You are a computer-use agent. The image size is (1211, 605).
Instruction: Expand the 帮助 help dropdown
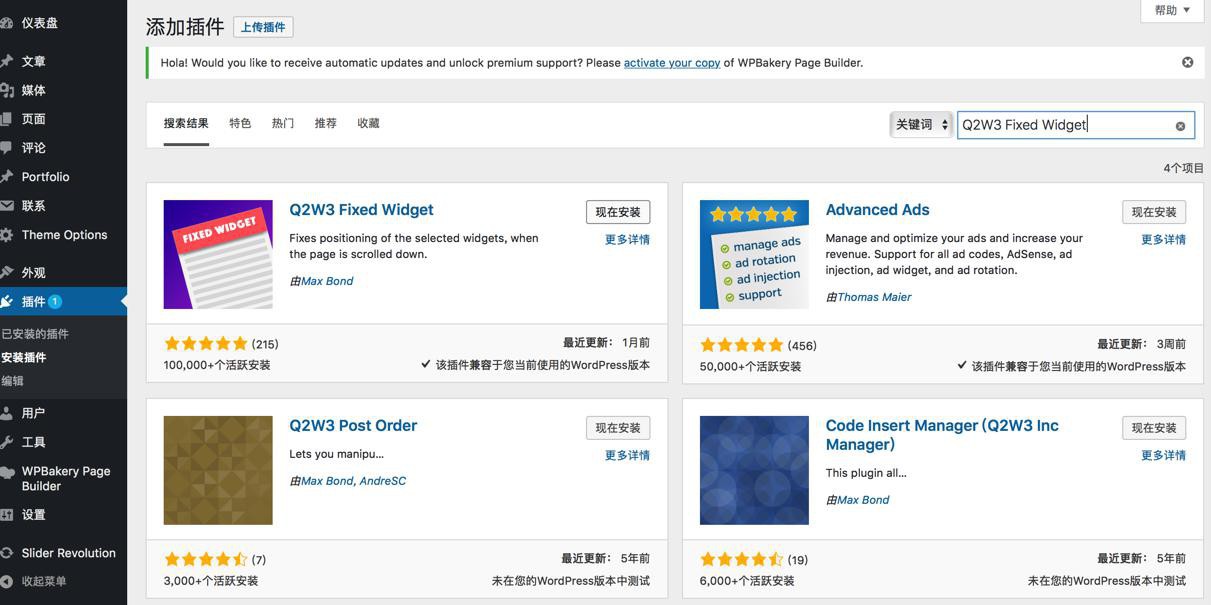tap(1171, 10)
